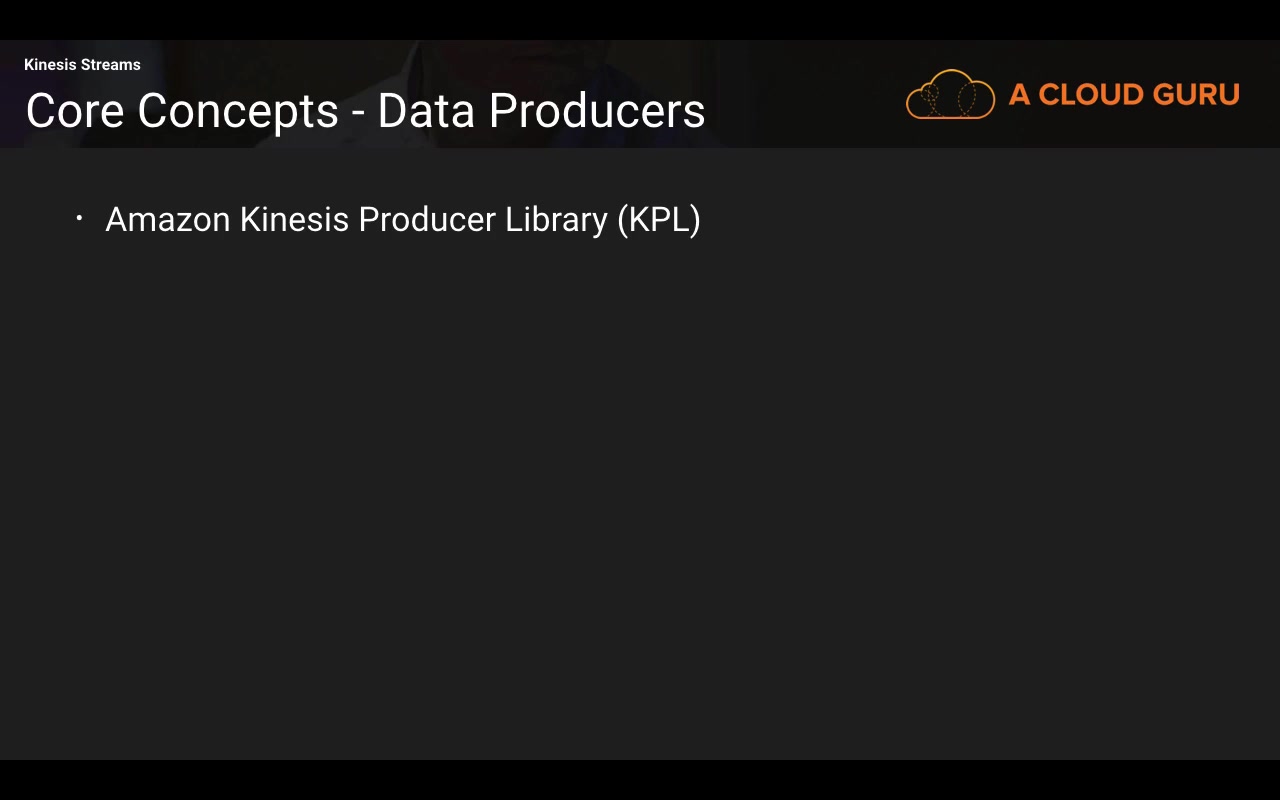Click the word "Concepts" in the title
The width and height of the screenshot is (1280, 800).
238,111
